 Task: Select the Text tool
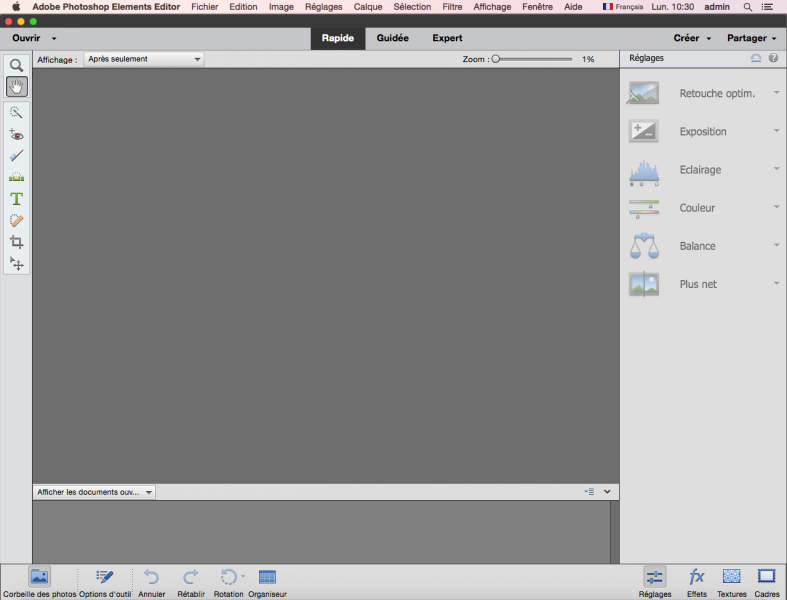[16, 199]
